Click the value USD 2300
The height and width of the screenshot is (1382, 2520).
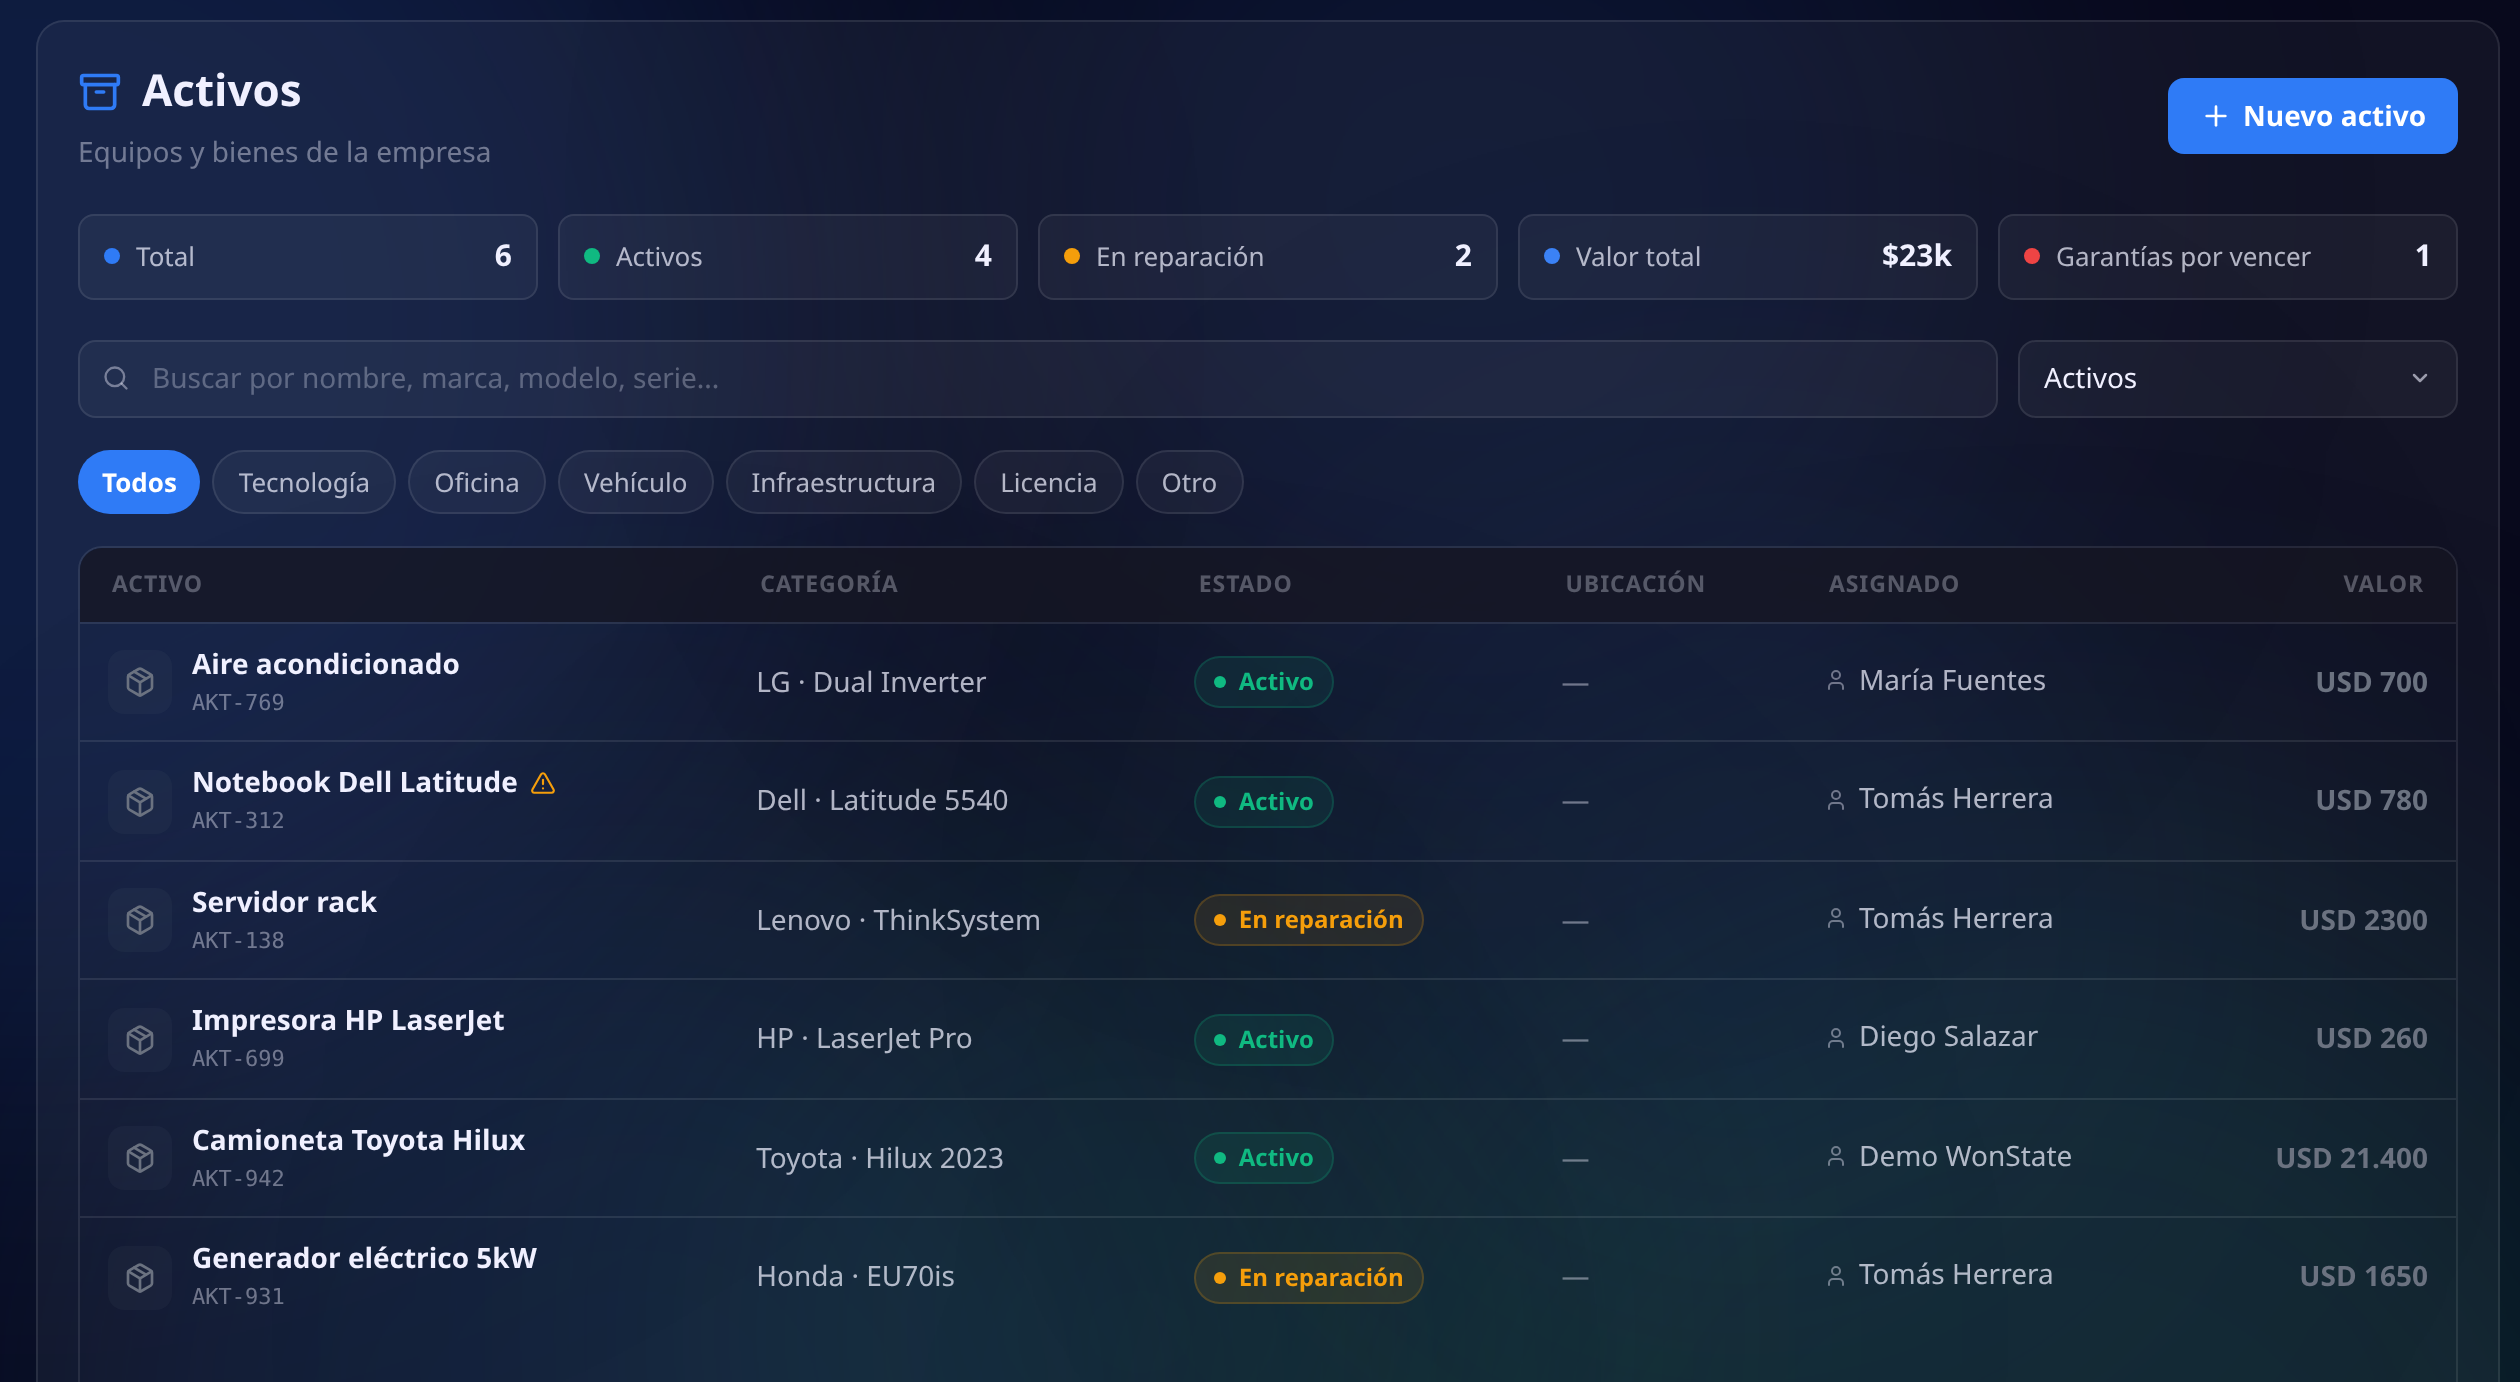[2364, 920]
